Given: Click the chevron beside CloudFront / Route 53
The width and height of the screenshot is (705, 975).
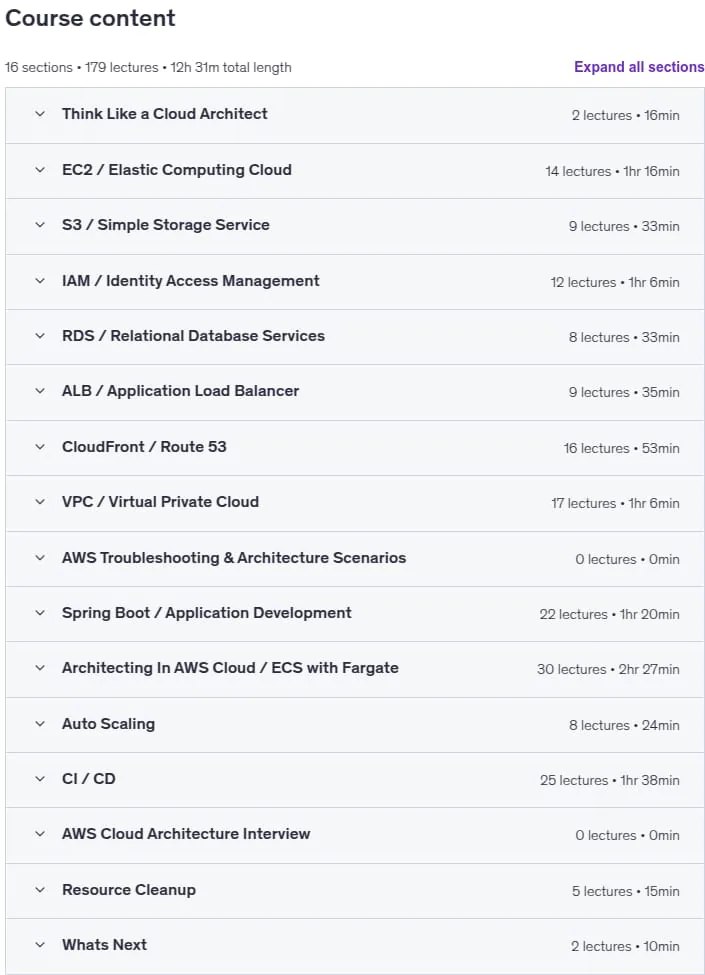Looking at the screenshot, I should tap(40, 447).
